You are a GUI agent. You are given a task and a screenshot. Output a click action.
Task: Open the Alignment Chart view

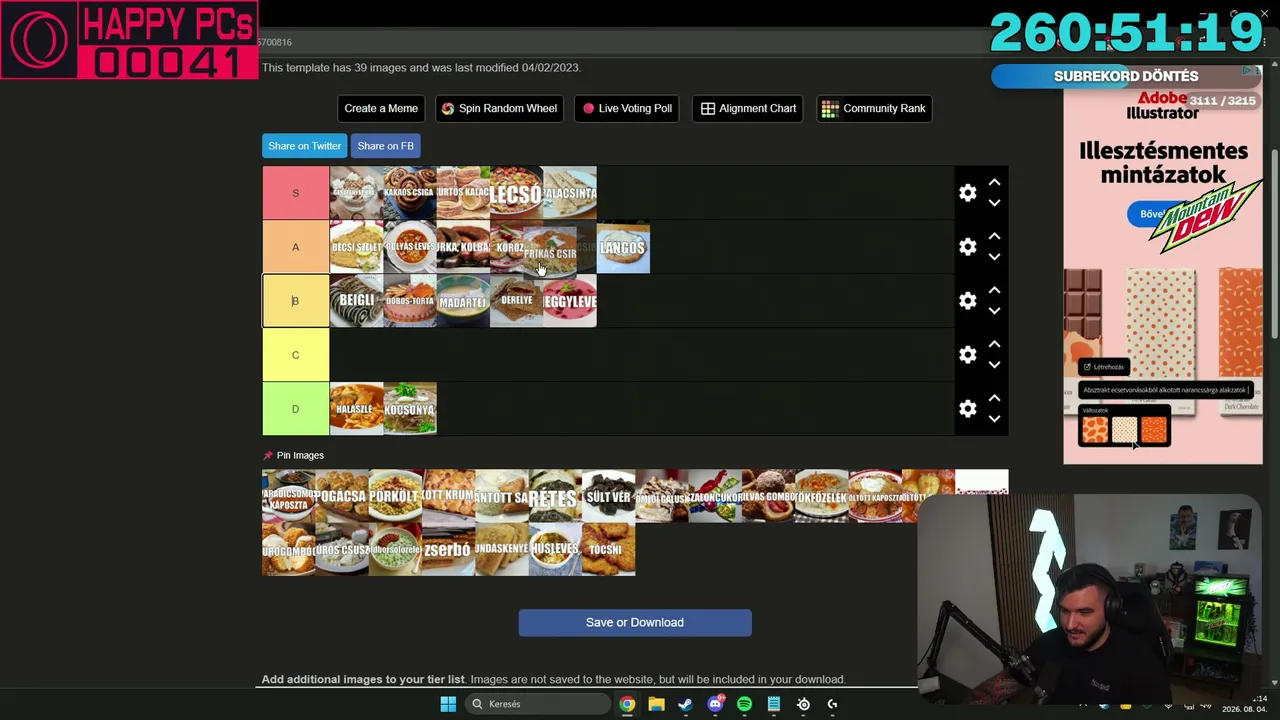click(749, 108)
